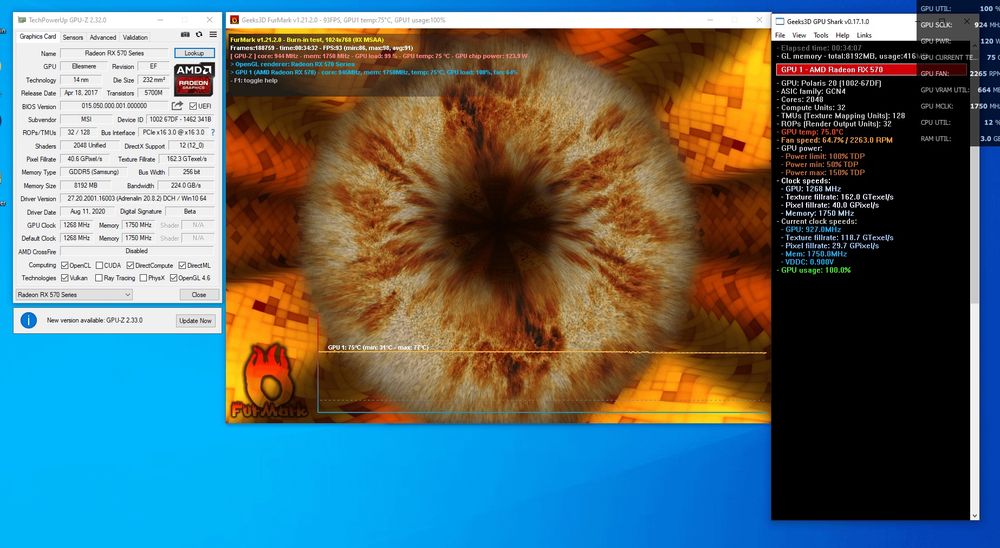
Task: Click the GPU temp 75.0°C line in GPU Shark
Action: [812, 132]
